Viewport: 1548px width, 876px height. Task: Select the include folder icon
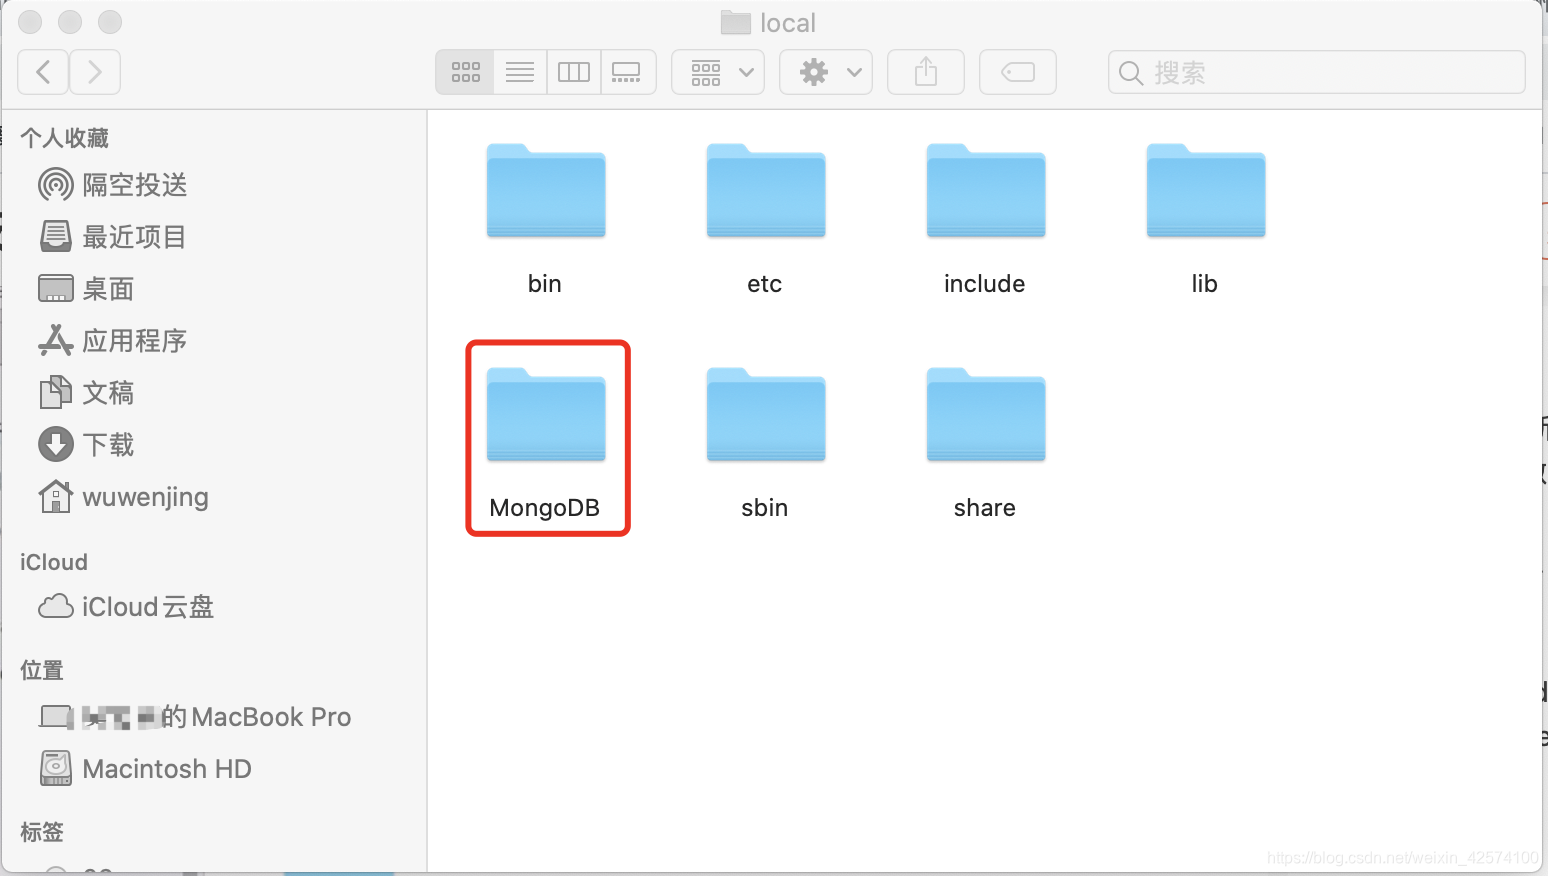(x=986, y=191)
